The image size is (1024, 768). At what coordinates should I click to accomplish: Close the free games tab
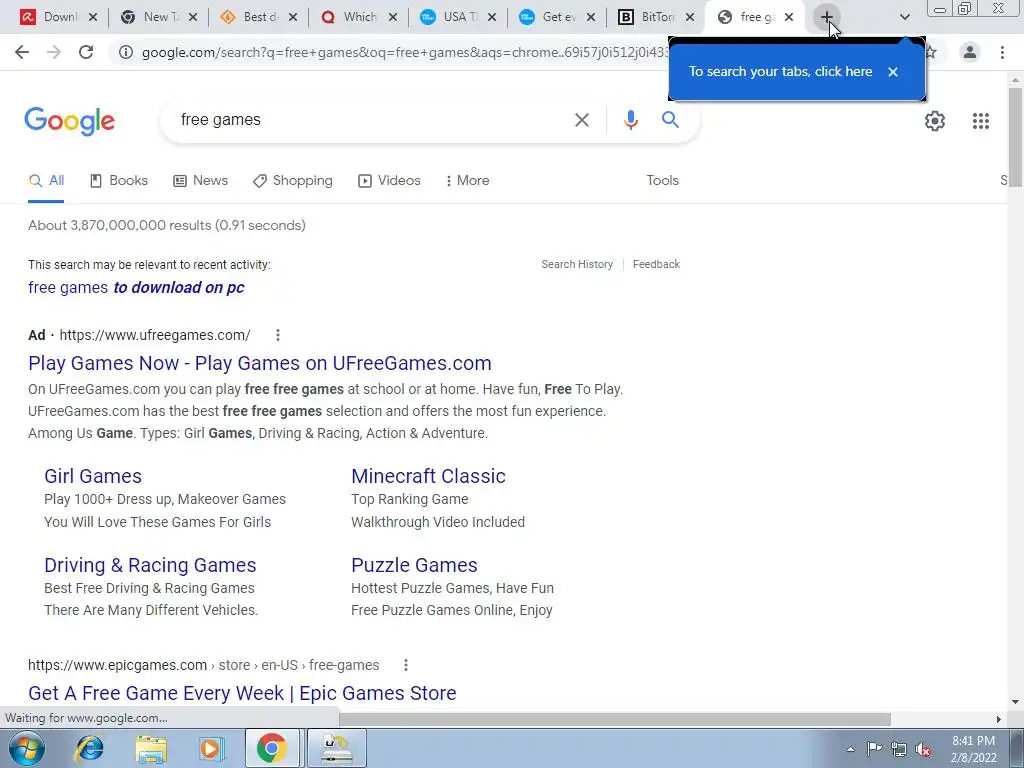(x=789, y=17)
